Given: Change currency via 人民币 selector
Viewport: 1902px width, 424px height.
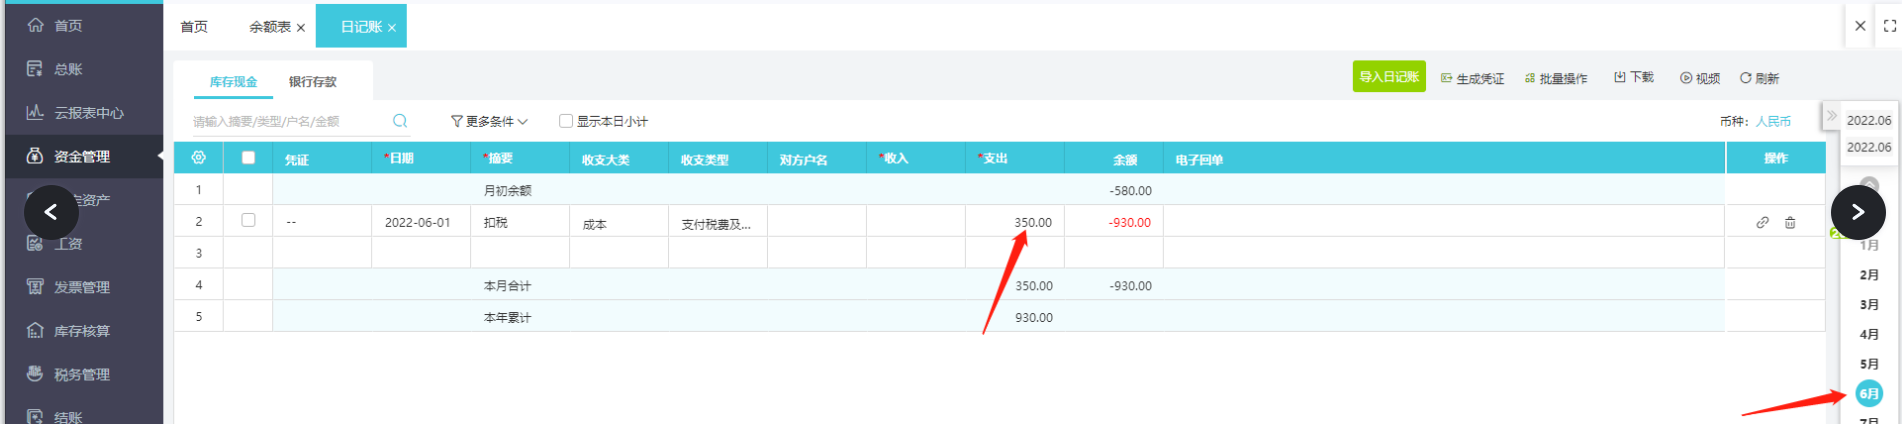Looking at the screenshot, I should [1773, 121].
